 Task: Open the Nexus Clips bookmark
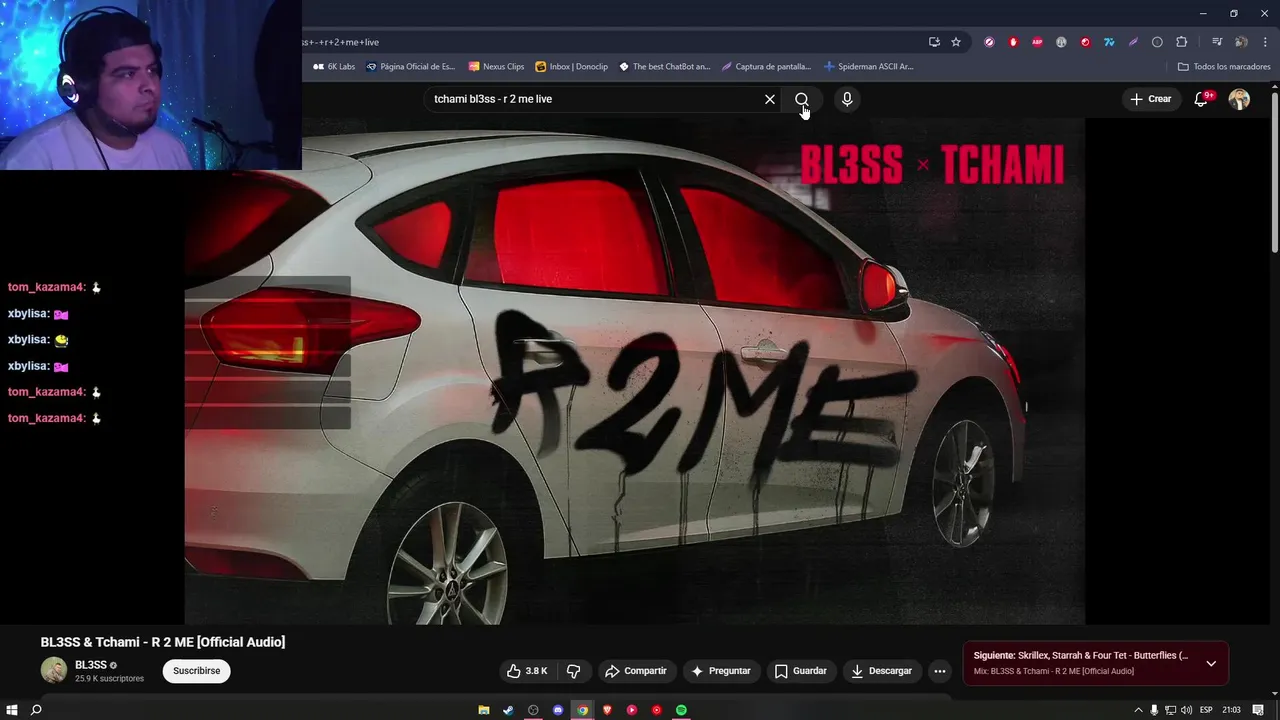(x=496, y=67)
